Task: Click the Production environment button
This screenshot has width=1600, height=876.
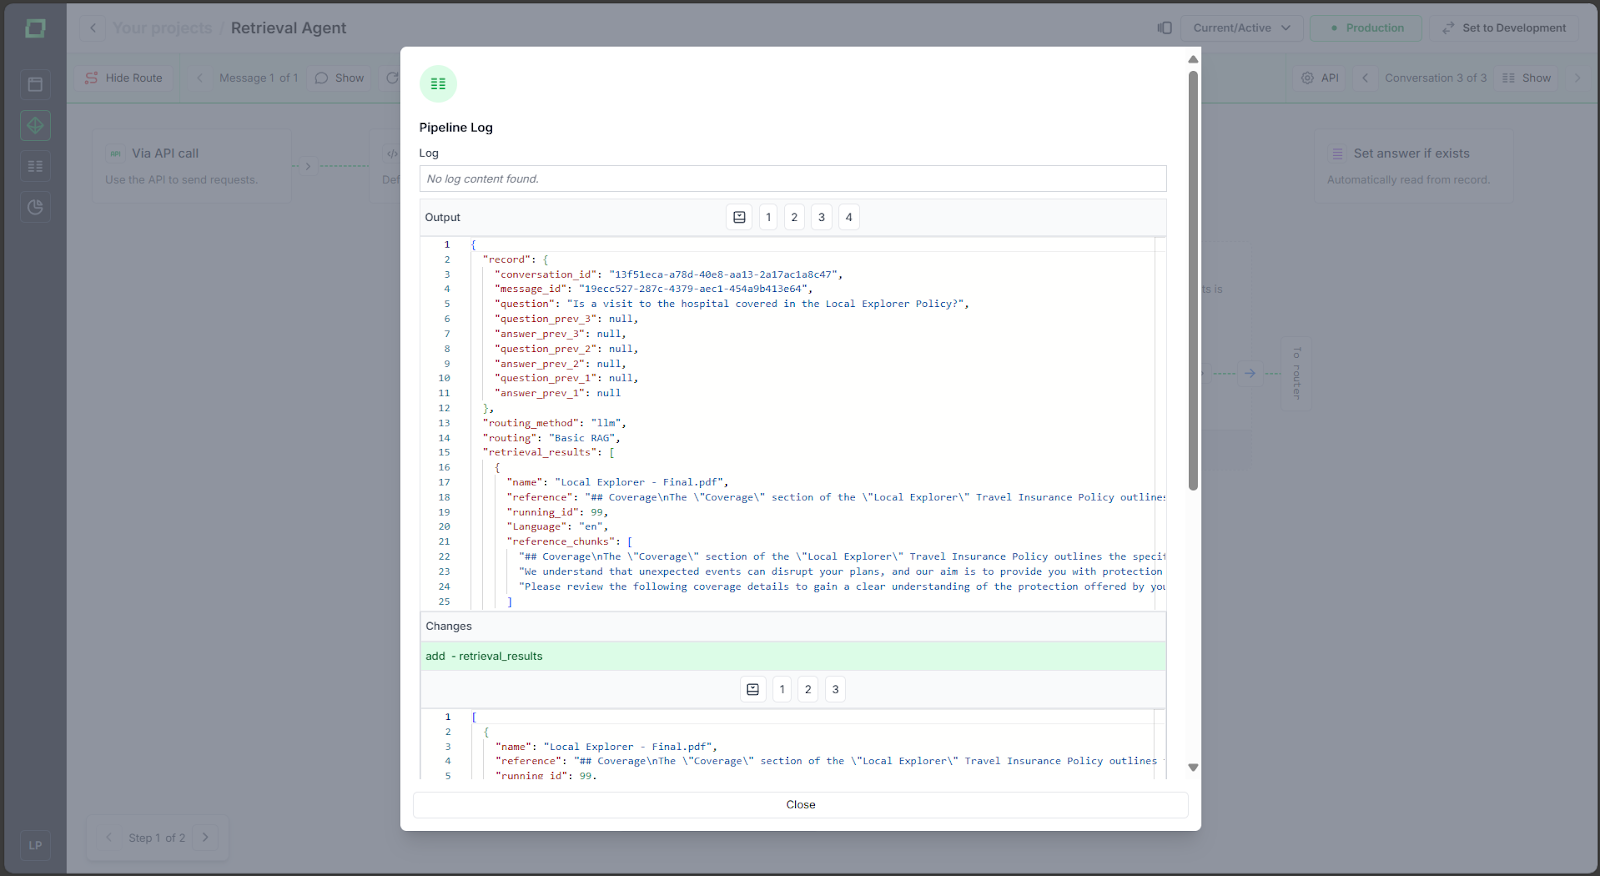Action: [x=1367, y=28]
